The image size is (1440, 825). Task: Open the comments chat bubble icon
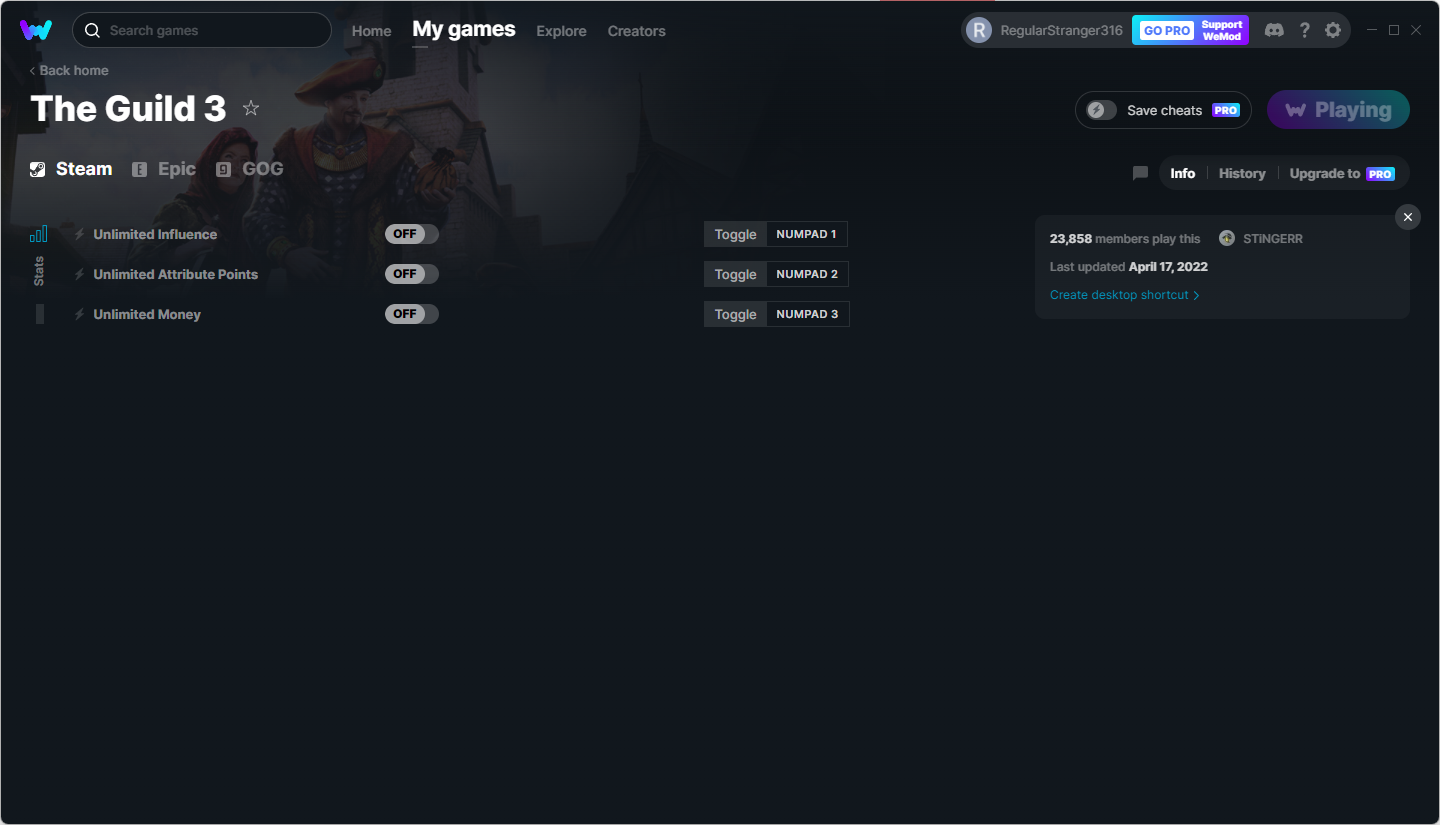tap(1140, 173)
